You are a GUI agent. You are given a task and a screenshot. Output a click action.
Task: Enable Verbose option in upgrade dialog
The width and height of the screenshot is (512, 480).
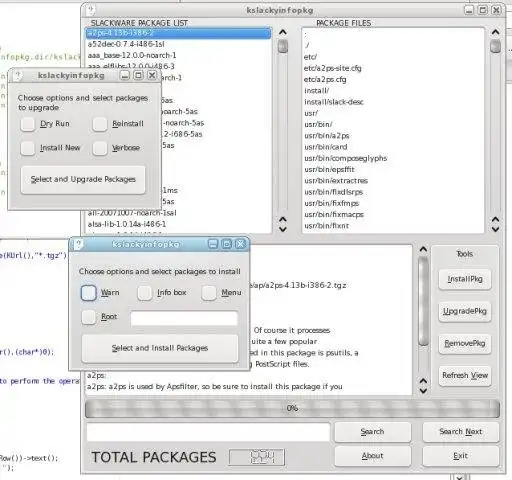[x=100, y=148]
